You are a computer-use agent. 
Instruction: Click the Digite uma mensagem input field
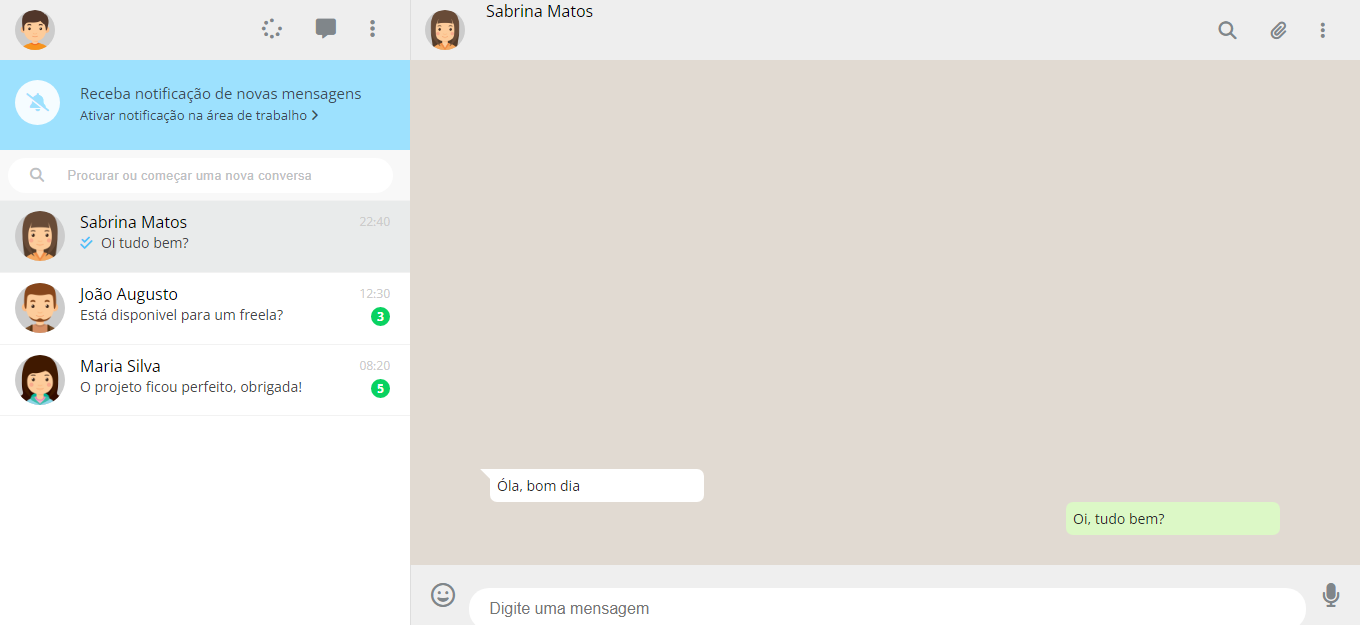pos(880,608)
